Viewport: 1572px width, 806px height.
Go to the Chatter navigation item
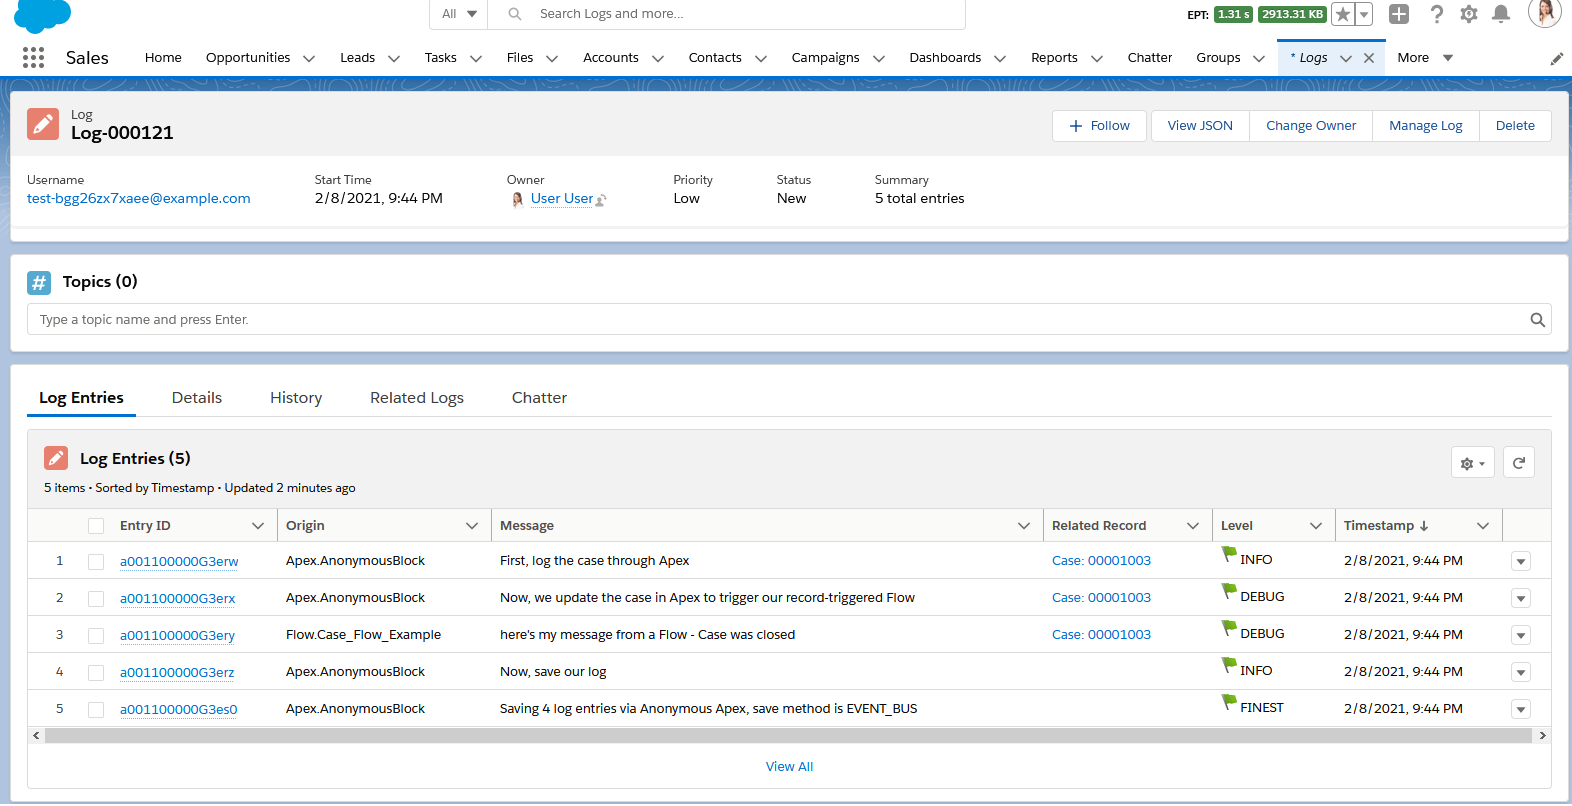point(1150,58)
